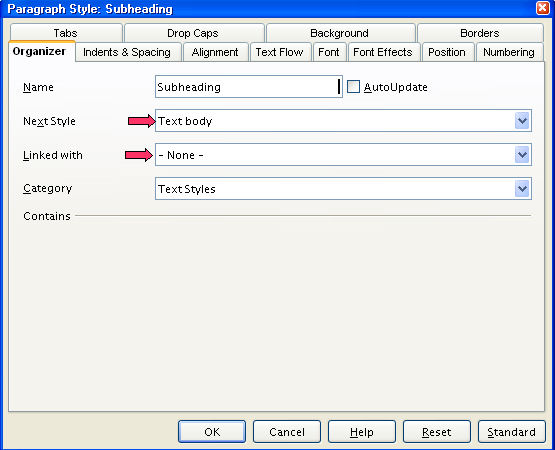555x450 pixels.
Task: Open the Category dropdown arrow
Action: [522, 189]
